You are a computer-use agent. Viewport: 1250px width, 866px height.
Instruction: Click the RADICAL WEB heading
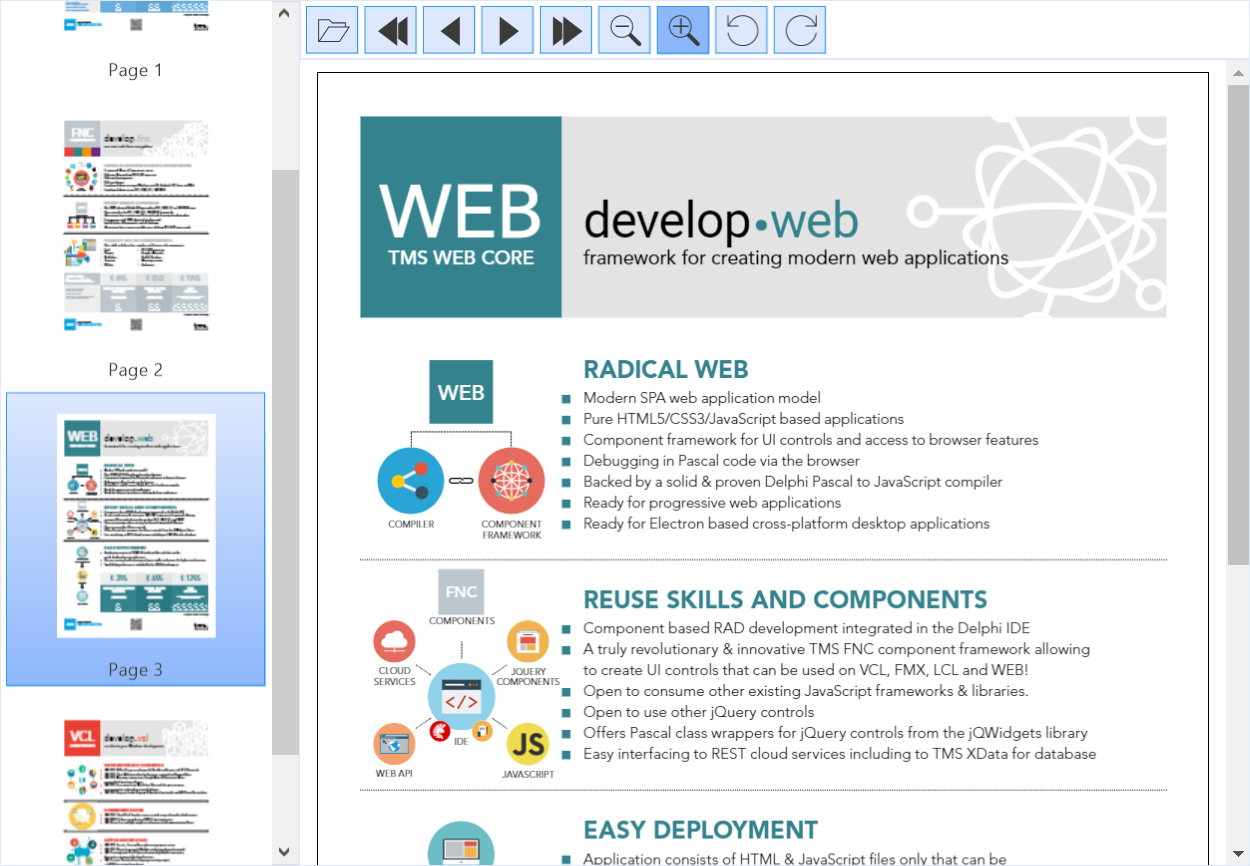click(666, 369)
